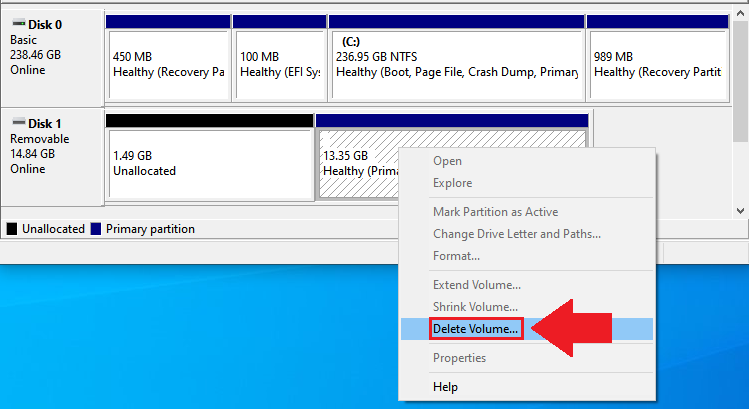The width and height of the screenshot is (749, 409).
Task: Click the scrollbar down arrow
Action: pos(740,210)
